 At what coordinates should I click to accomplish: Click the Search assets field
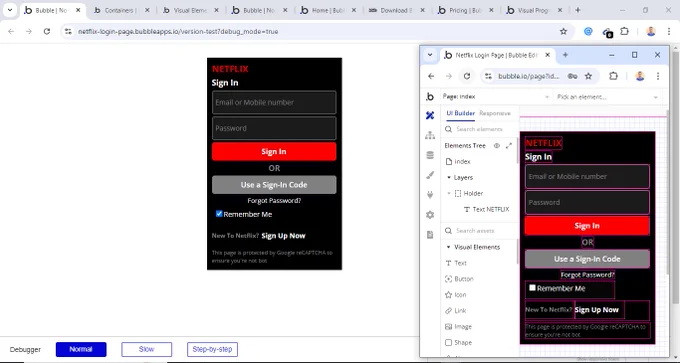[x=479, y=231]
